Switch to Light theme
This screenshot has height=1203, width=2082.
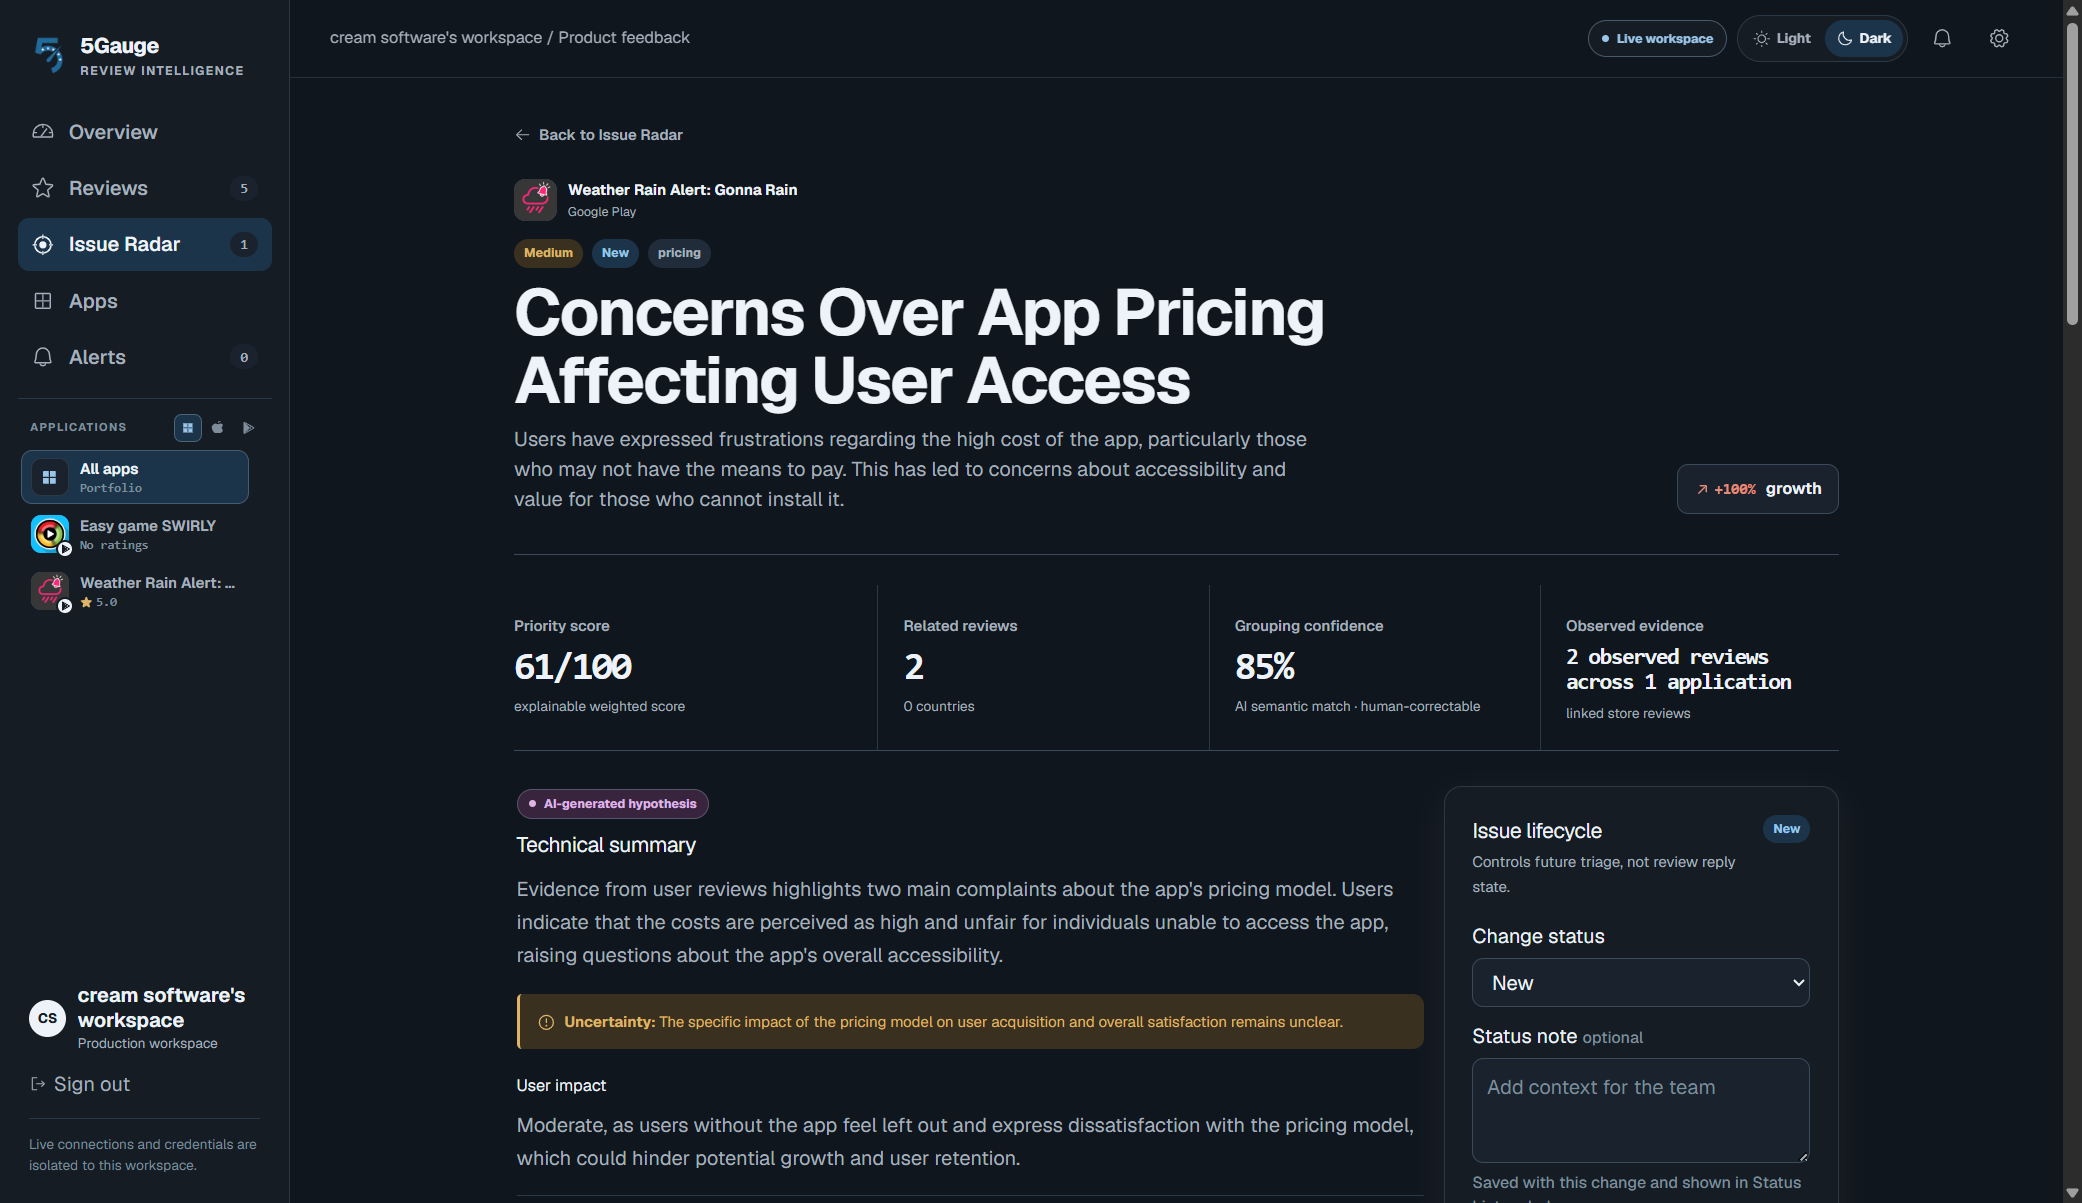coord(1782,38)
